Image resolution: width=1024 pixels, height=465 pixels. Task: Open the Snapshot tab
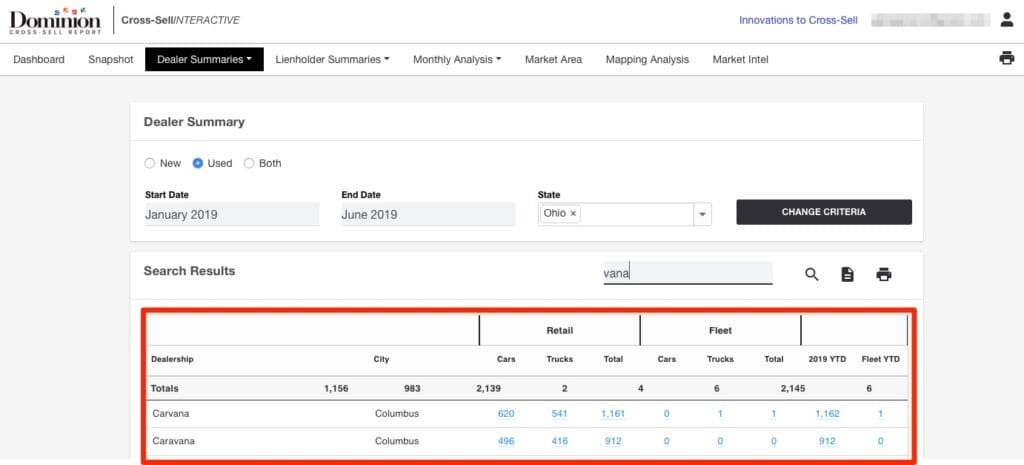click(110, 59)
